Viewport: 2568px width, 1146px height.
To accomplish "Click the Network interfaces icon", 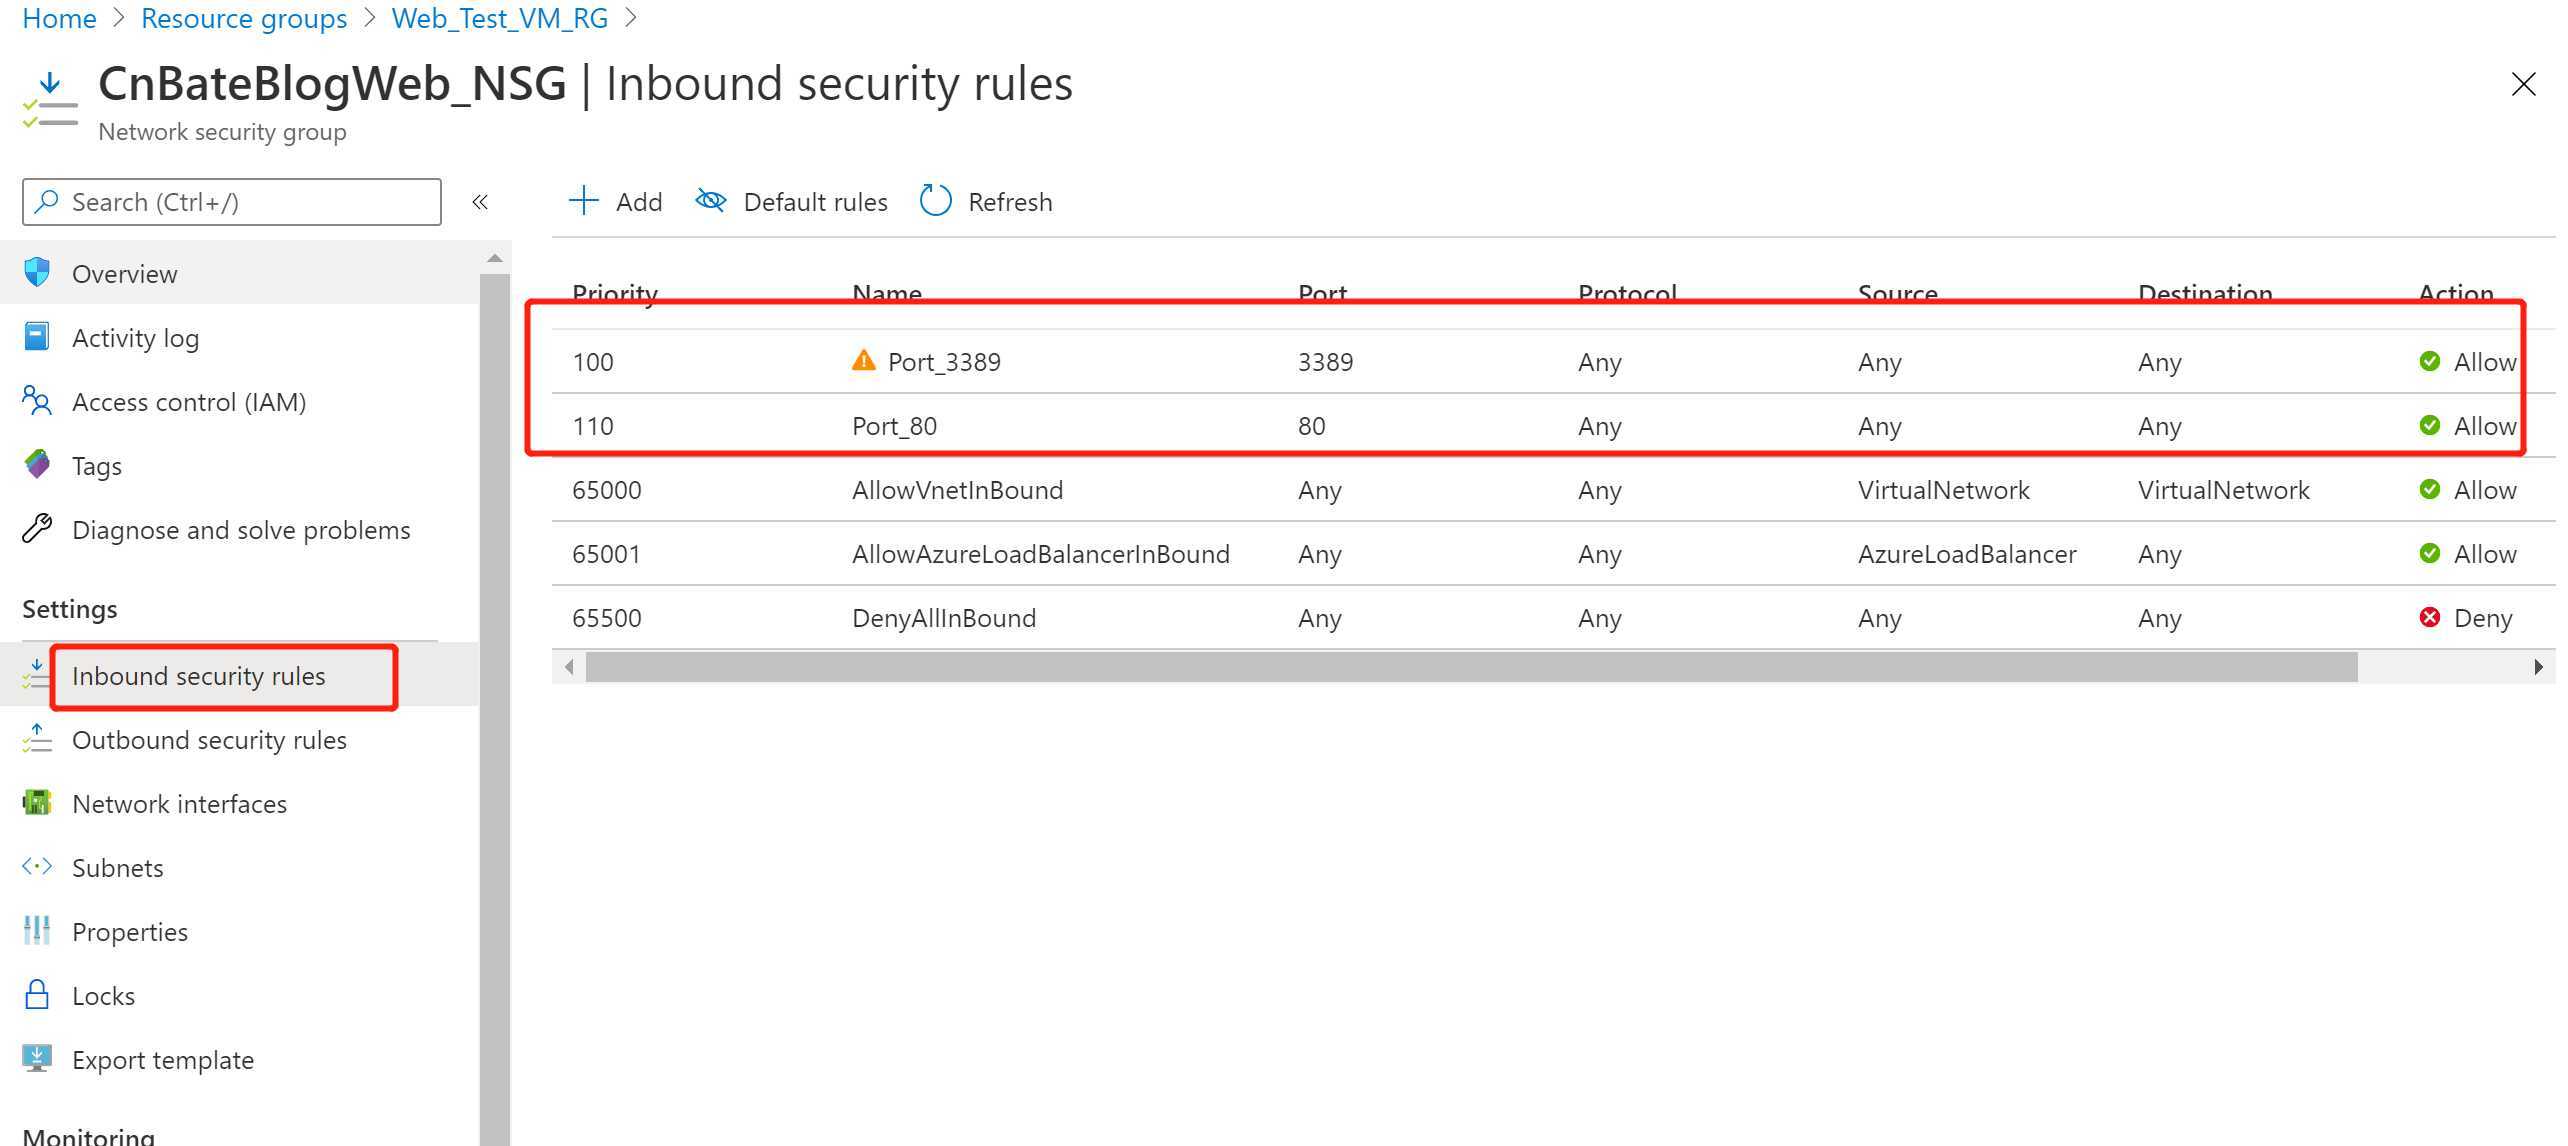I will pyautogui.click(x=37, y=802).
